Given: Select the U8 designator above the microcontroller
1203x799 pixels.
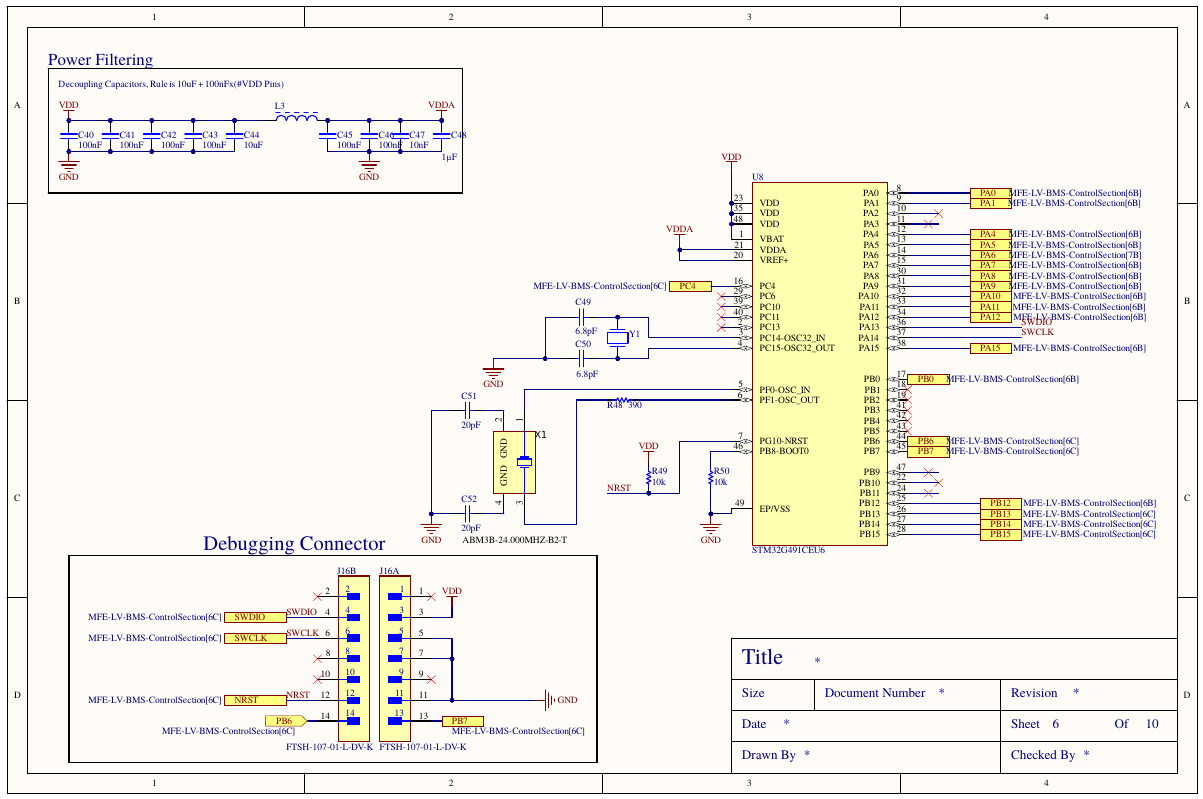Looking at the screenshot, I should [758, 177].
